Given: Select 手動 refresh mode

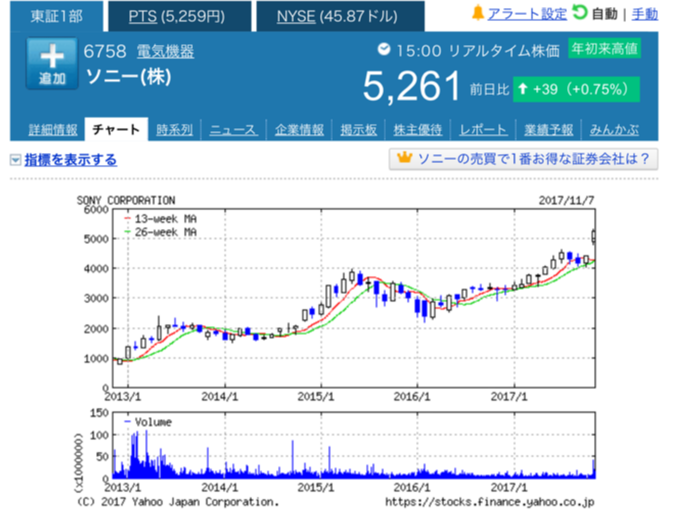Looking at the screenshot, I should point(645,14).
